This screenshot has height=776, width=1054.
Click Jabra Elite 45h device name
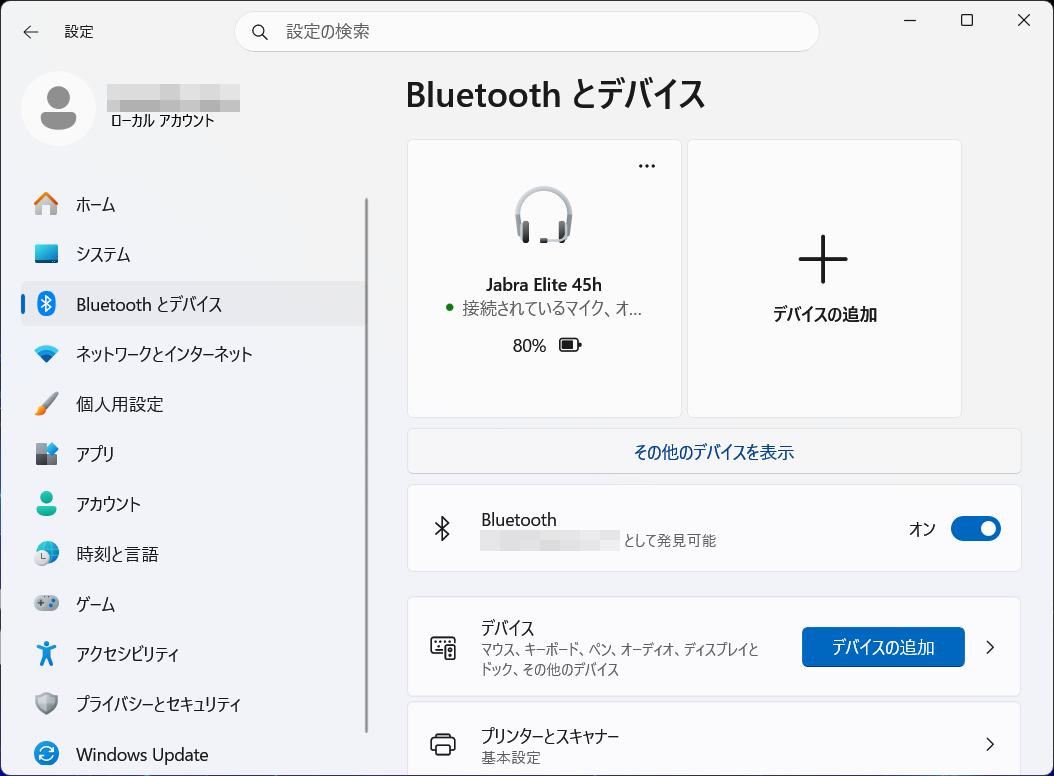(x=544, y=284)
